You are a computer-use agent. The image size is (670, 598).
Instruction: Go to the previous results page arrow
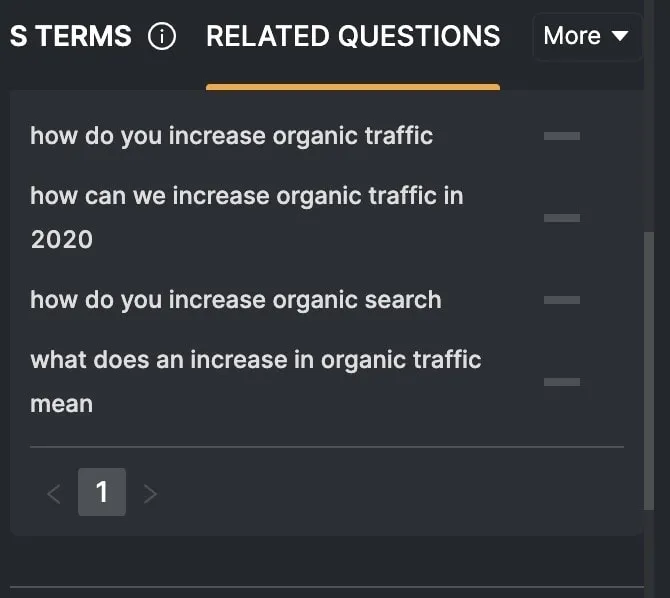coord(54,493)
